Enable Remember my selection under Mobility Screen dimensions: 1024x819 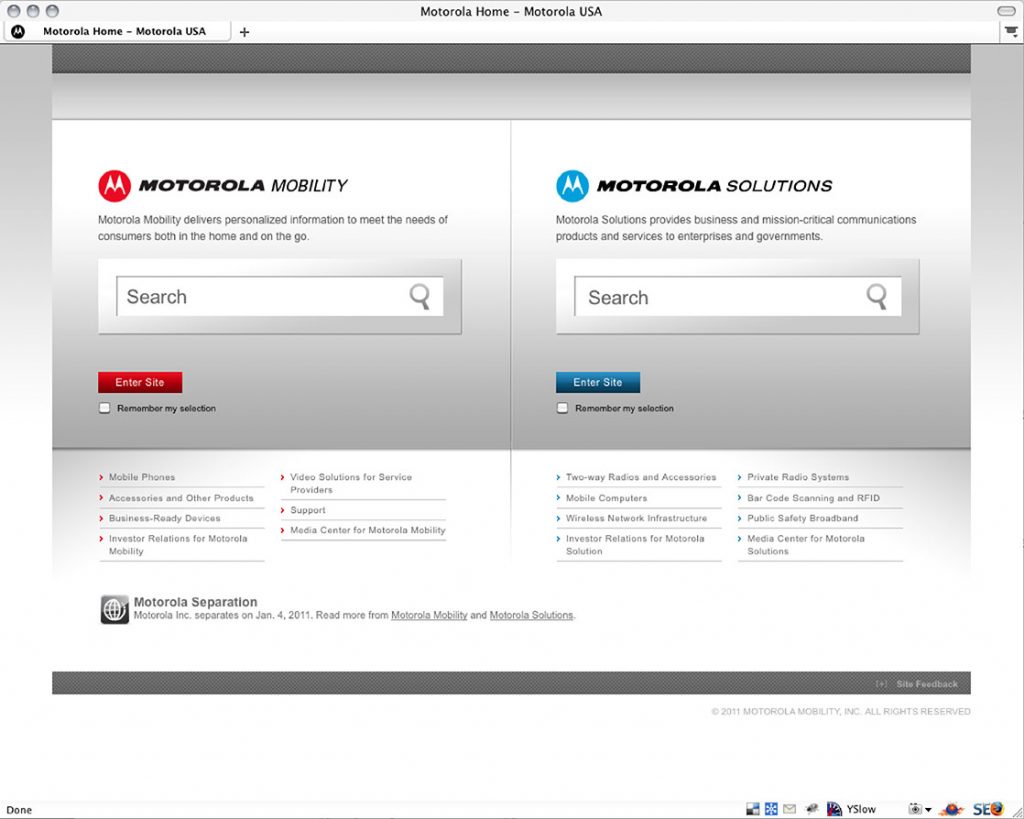105,408
